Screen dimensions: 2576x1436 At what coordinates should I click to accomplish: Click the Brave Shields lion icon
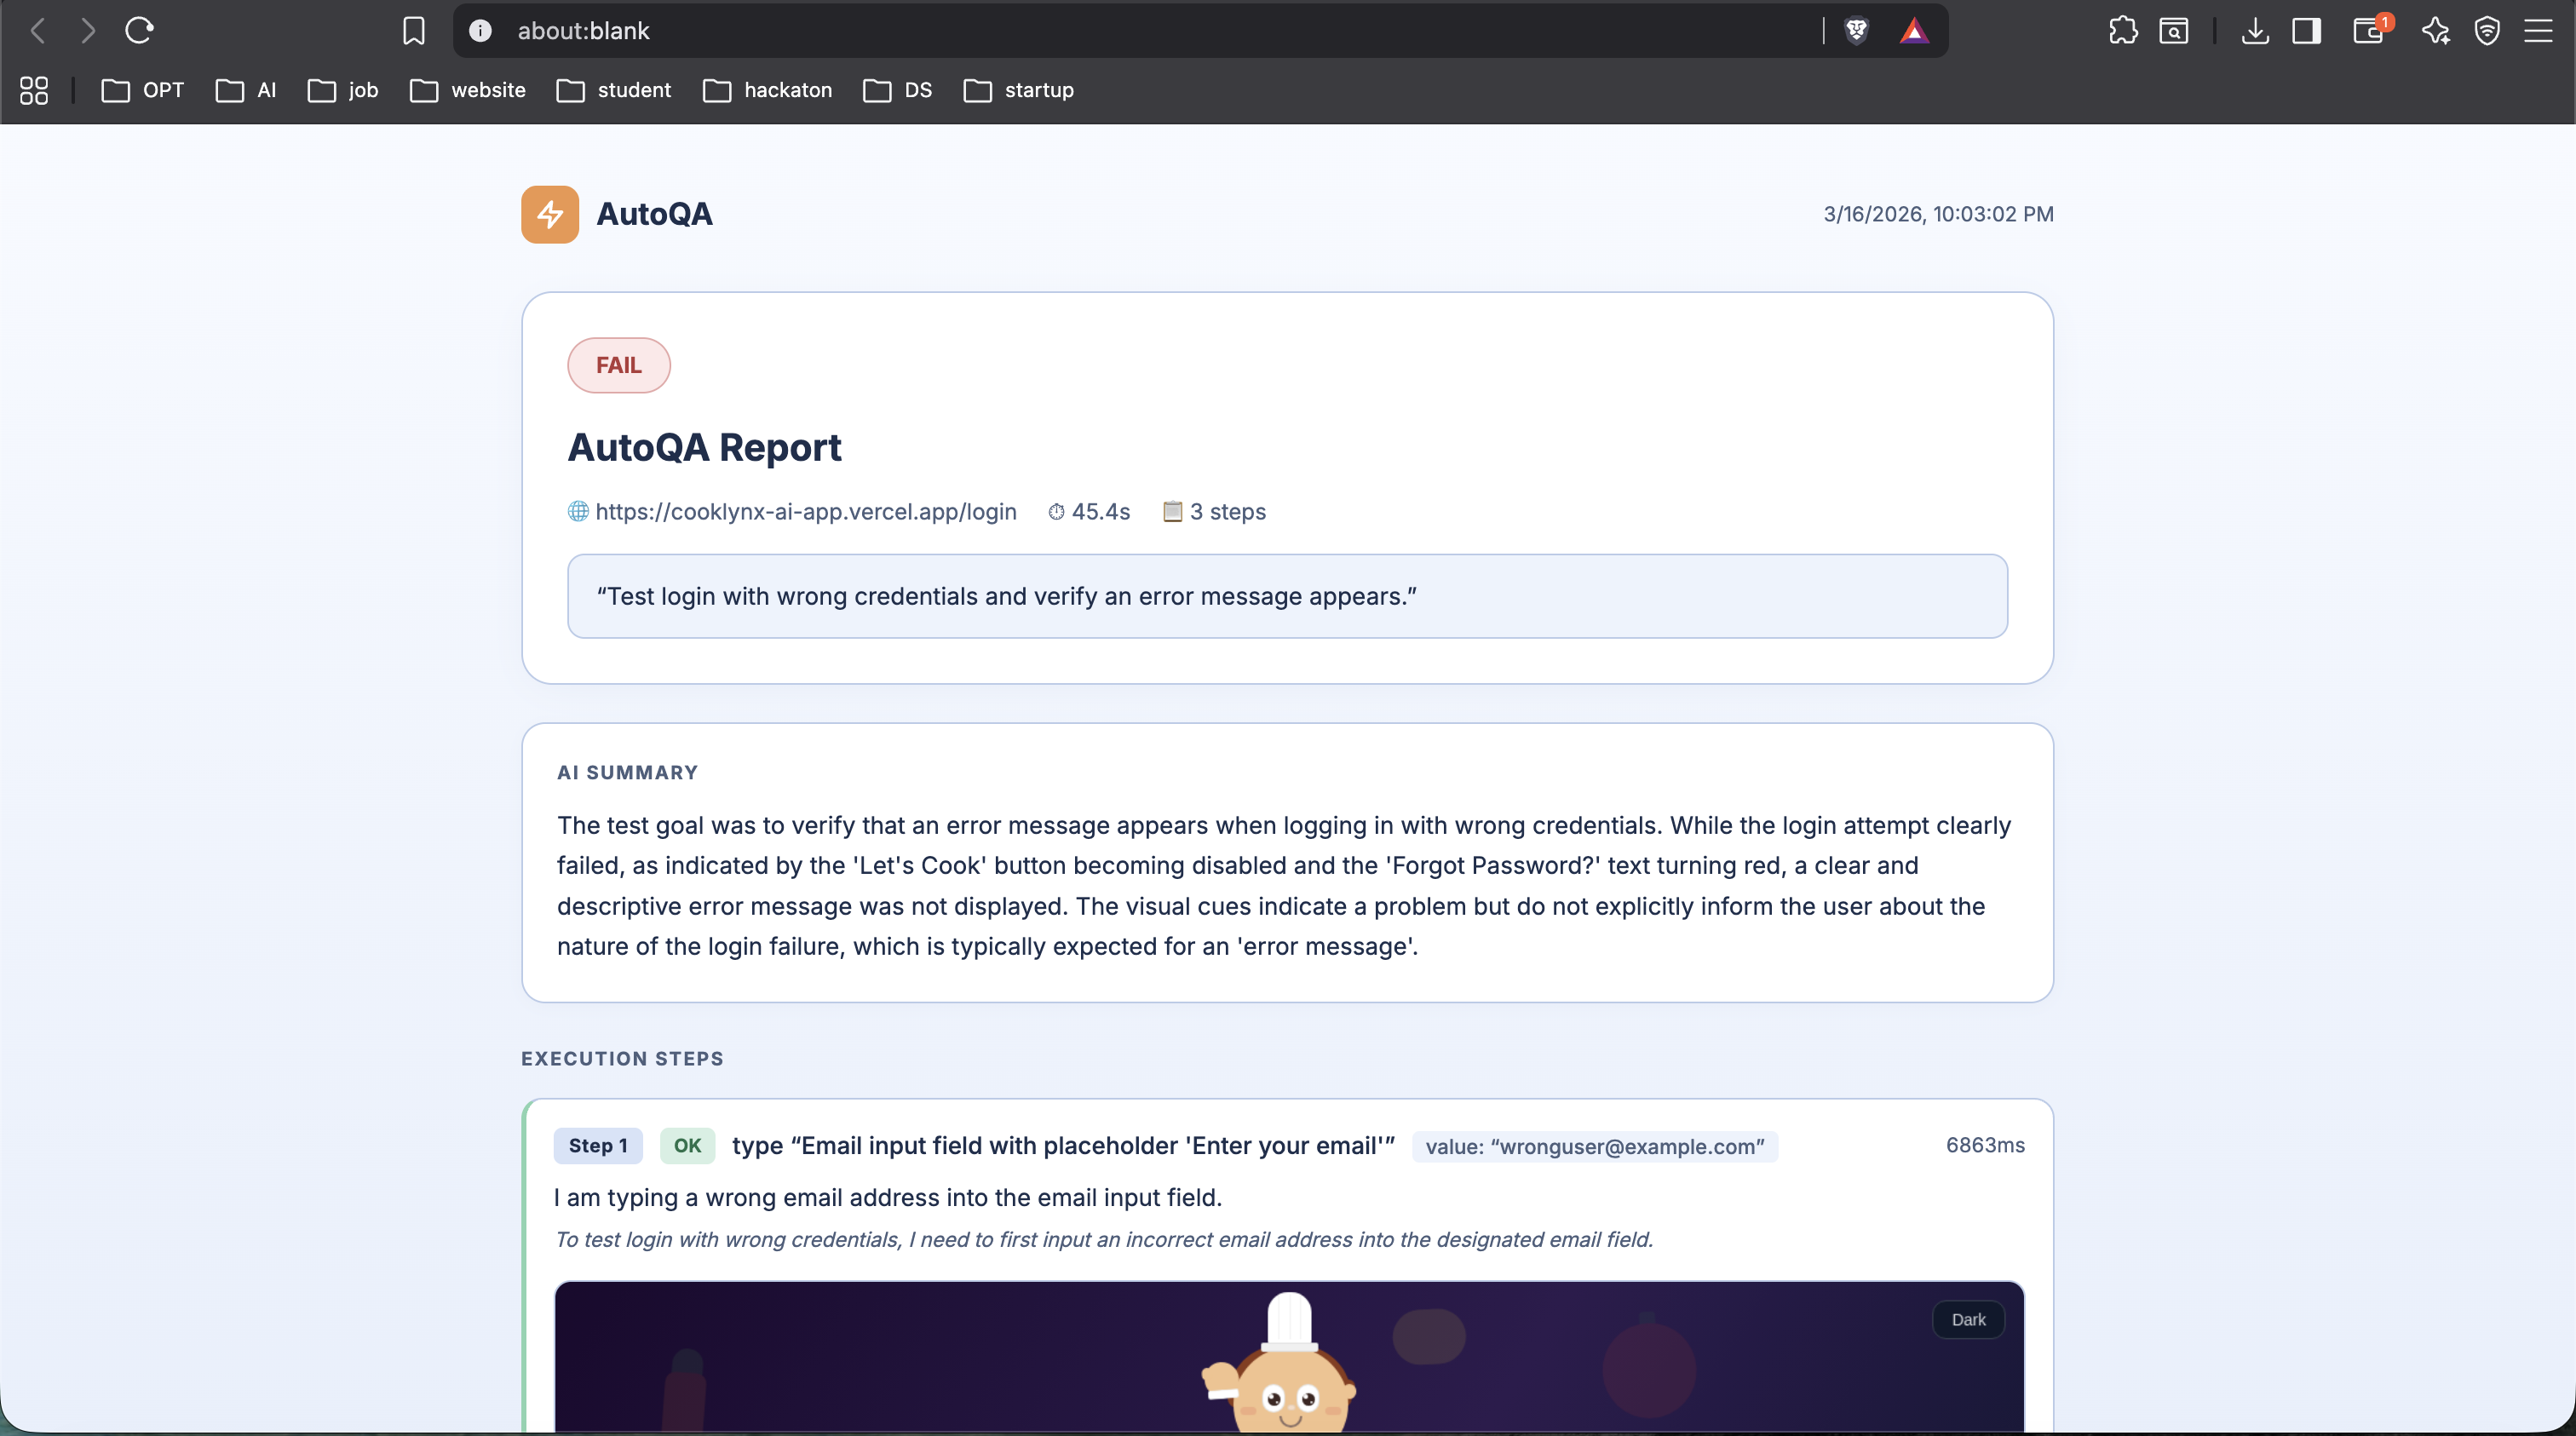1856,31
